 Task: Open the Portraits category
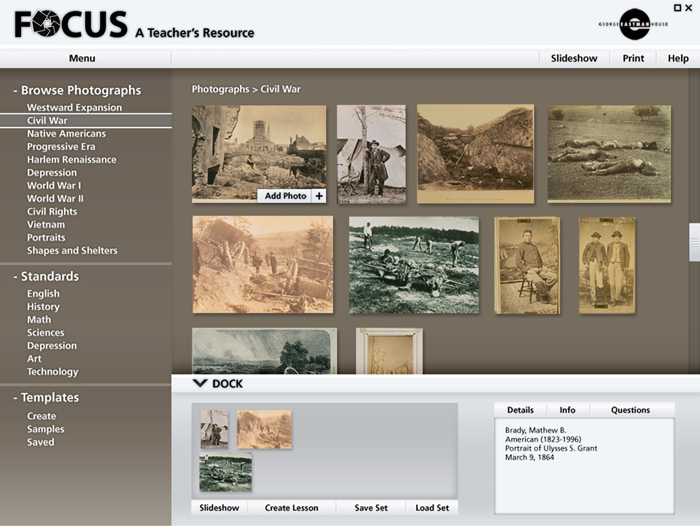46,237
